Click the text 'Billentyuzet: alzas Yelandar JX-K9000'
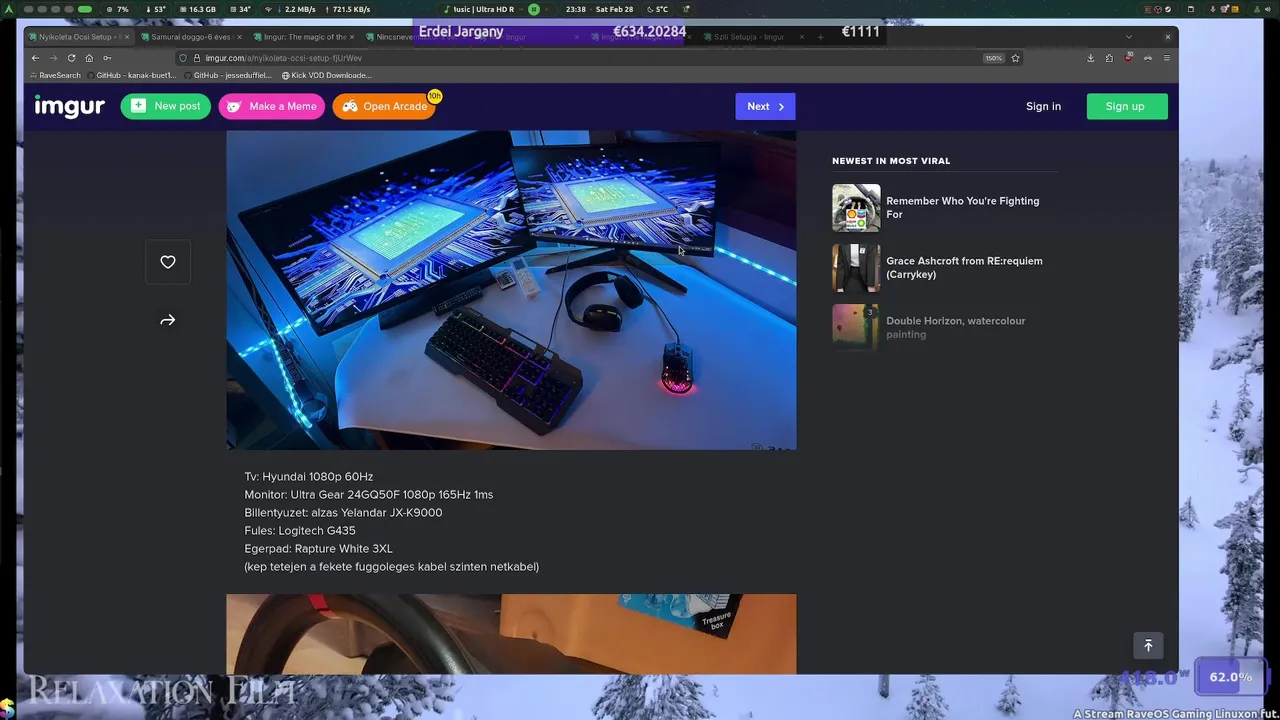 [x=343, y=513]
